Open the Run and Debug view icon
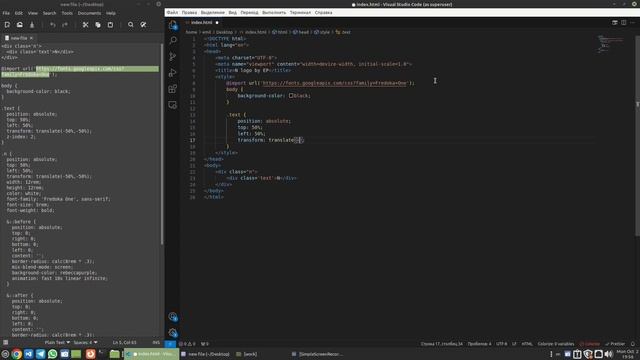640x360 pixels. [173, 73]
